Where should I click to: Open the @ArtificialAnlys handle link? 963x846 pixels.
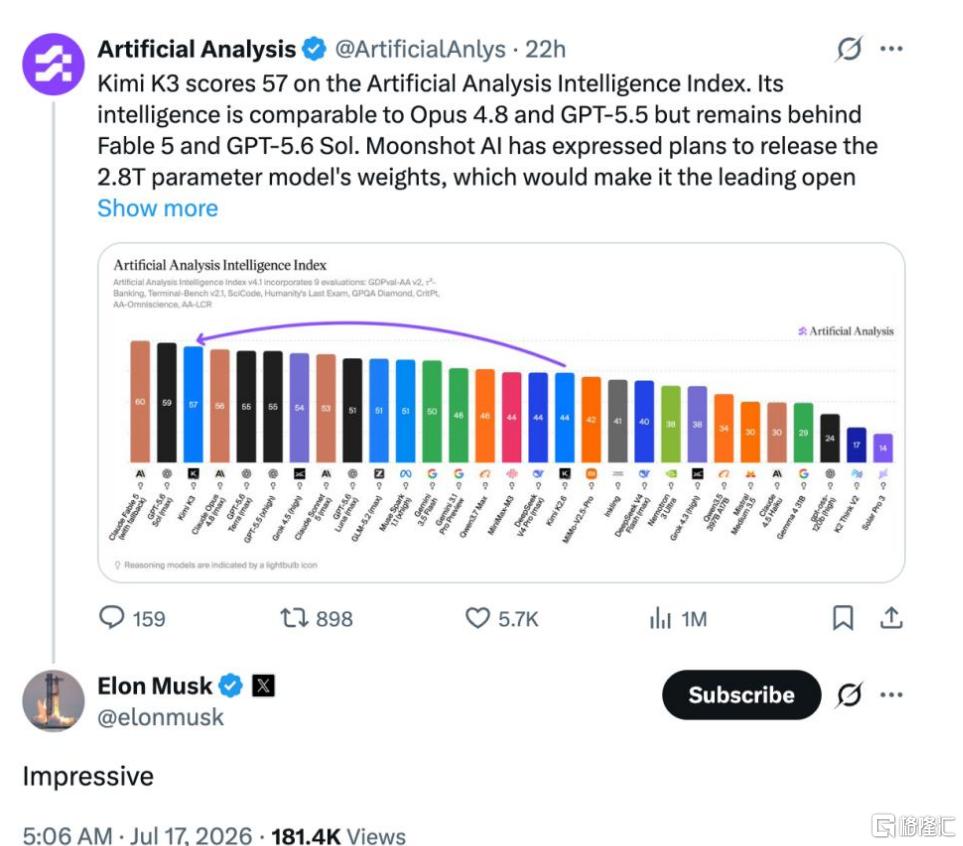[420, 49]
